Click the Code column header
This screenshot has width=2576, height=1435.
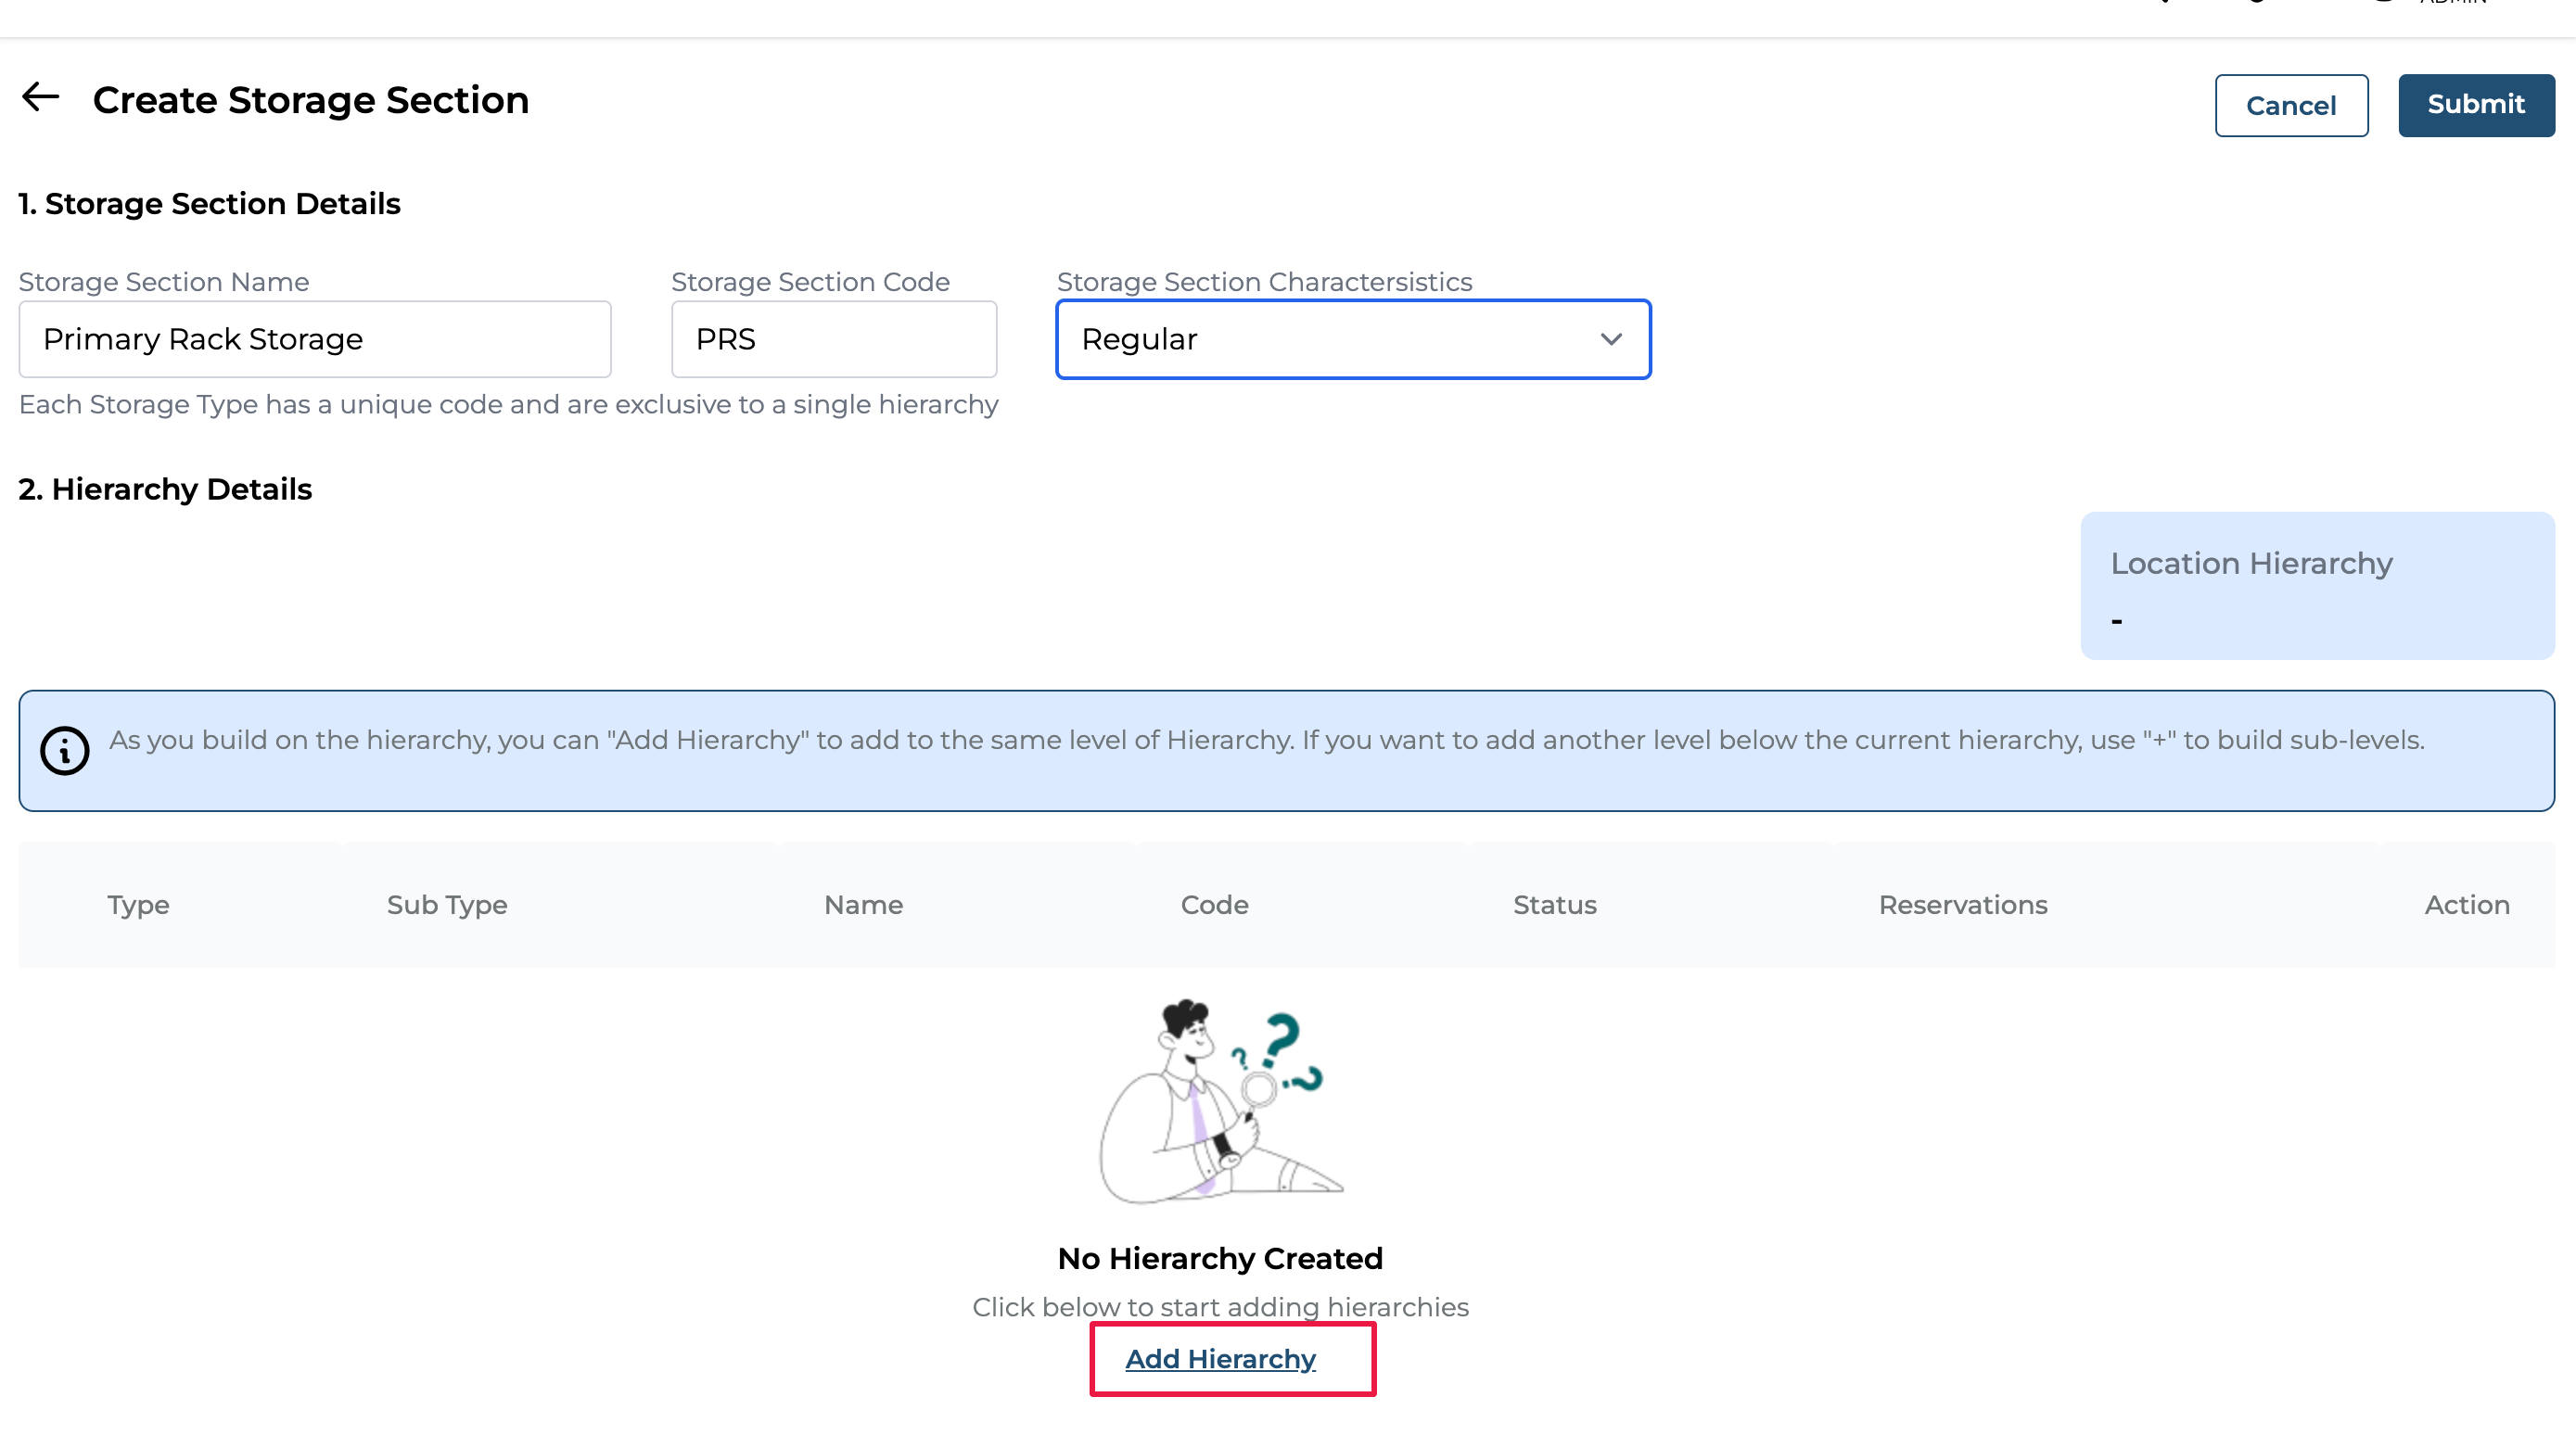(x=1214, y=904)
